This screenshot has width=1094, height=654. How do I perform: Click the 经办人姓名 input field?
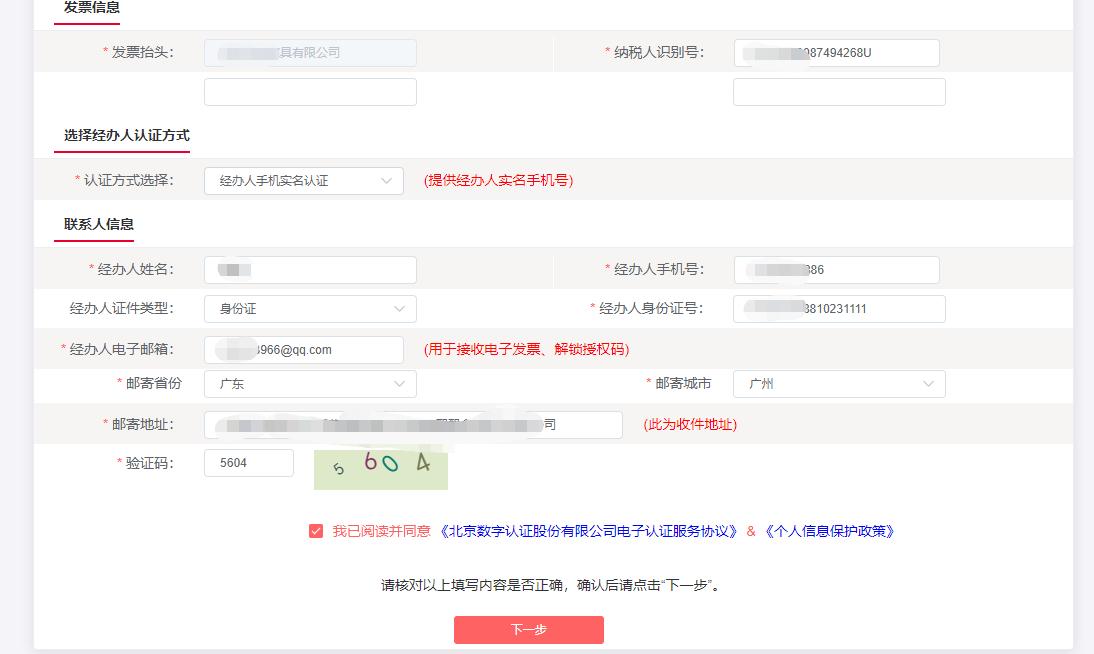(309, 269)
